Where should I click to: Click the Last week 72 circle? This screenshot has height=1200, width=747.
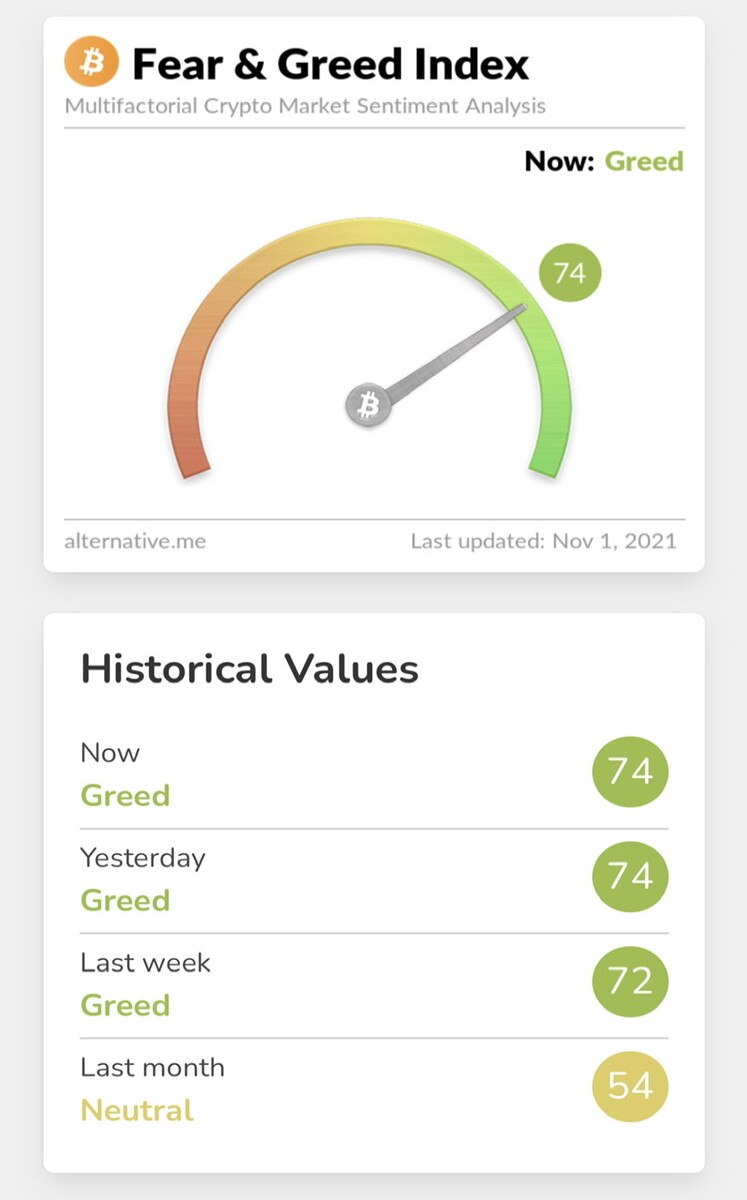click(x=630, y=981)
